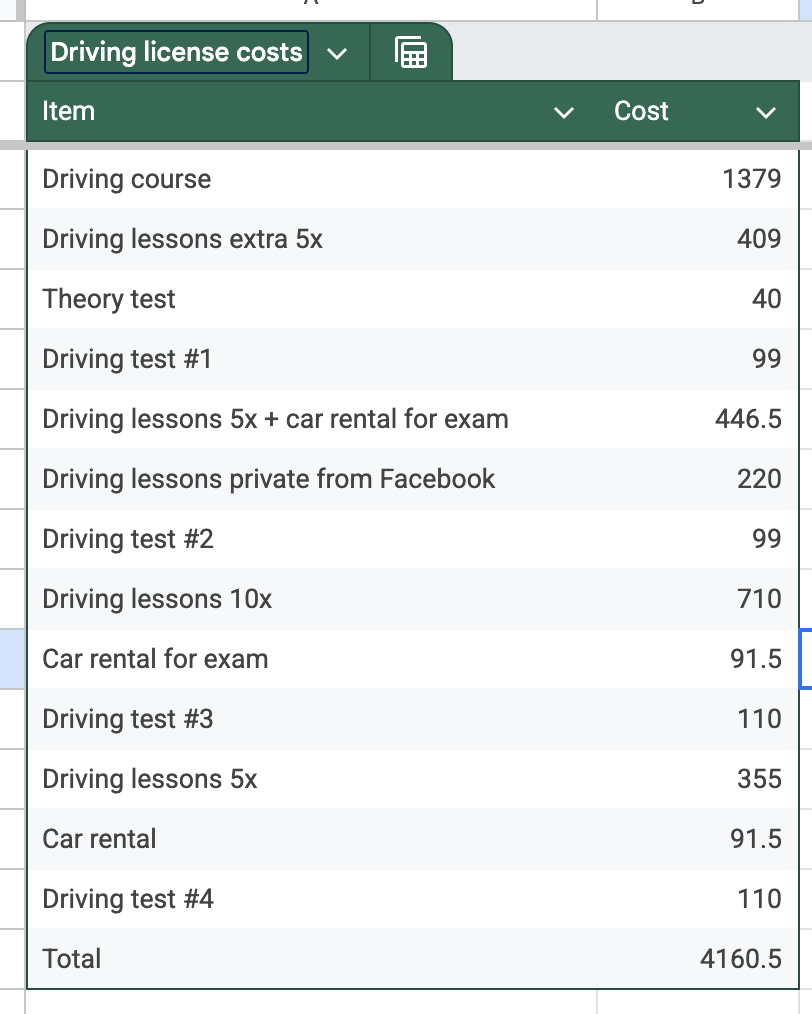812x1014 pixels.
Task: Select the Total label cell
Action: 72,959
